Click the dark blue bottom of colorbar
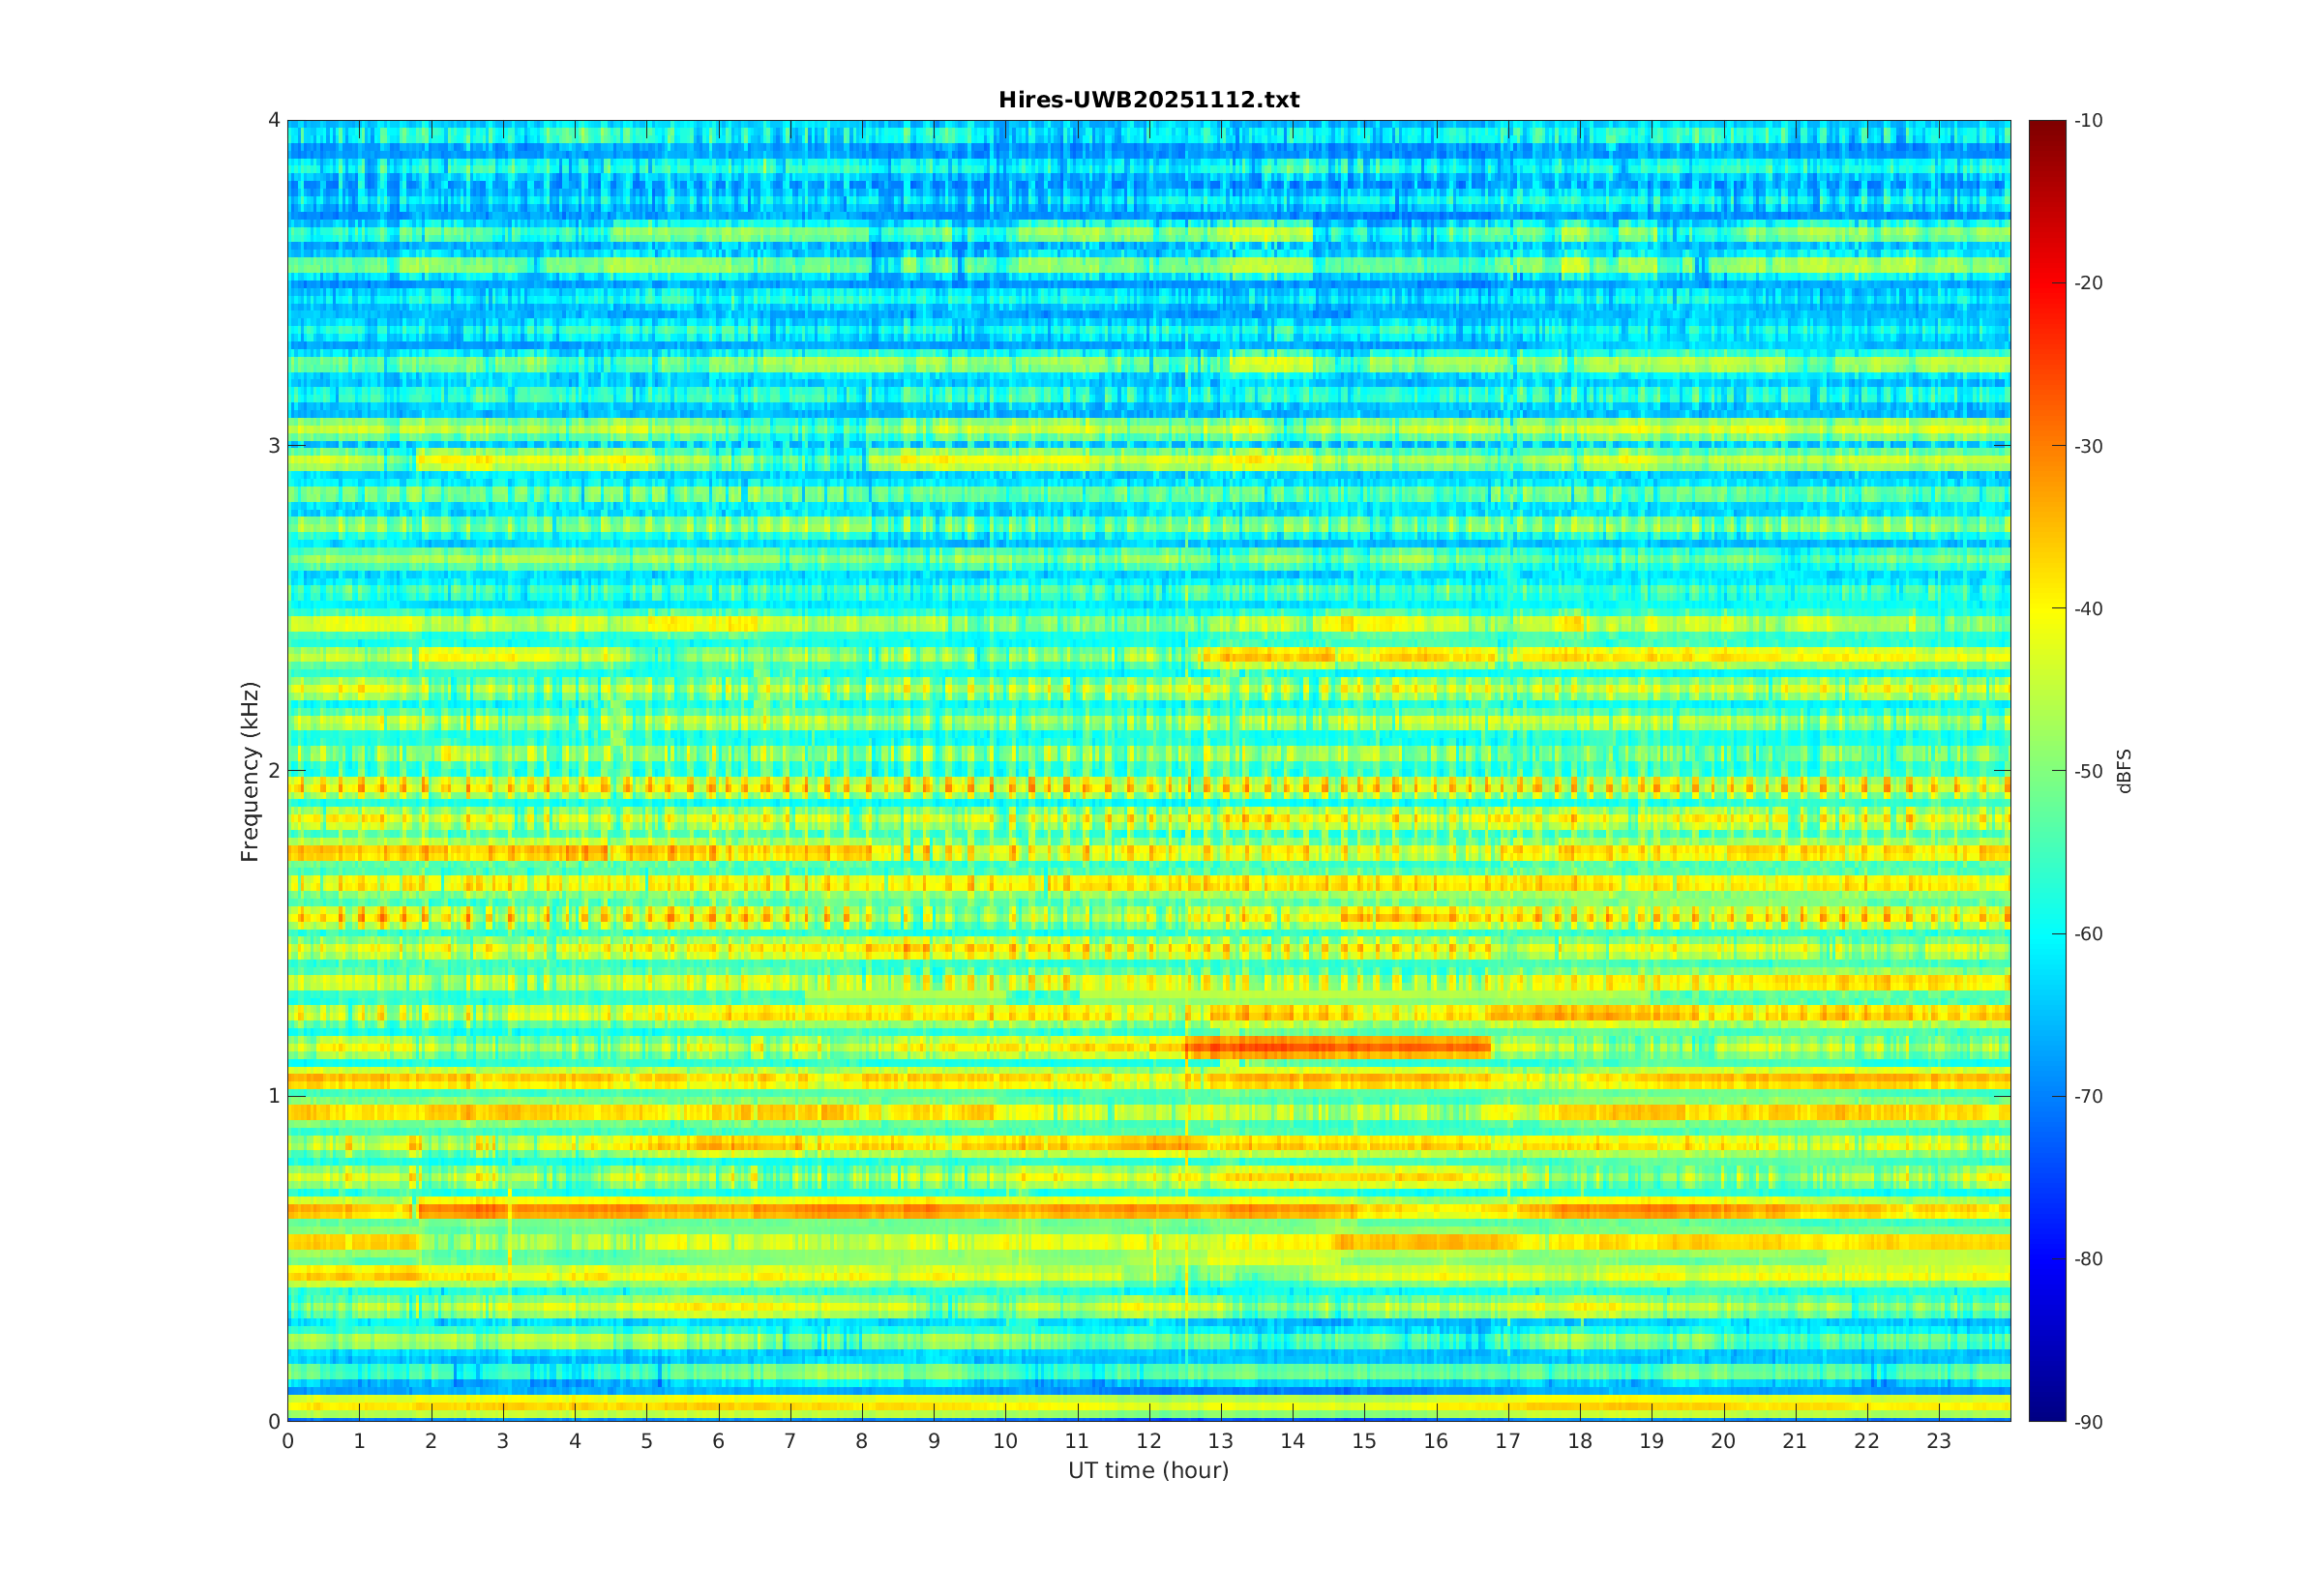The height and width of the screenshot is (1596, 2322). 2046,1410
